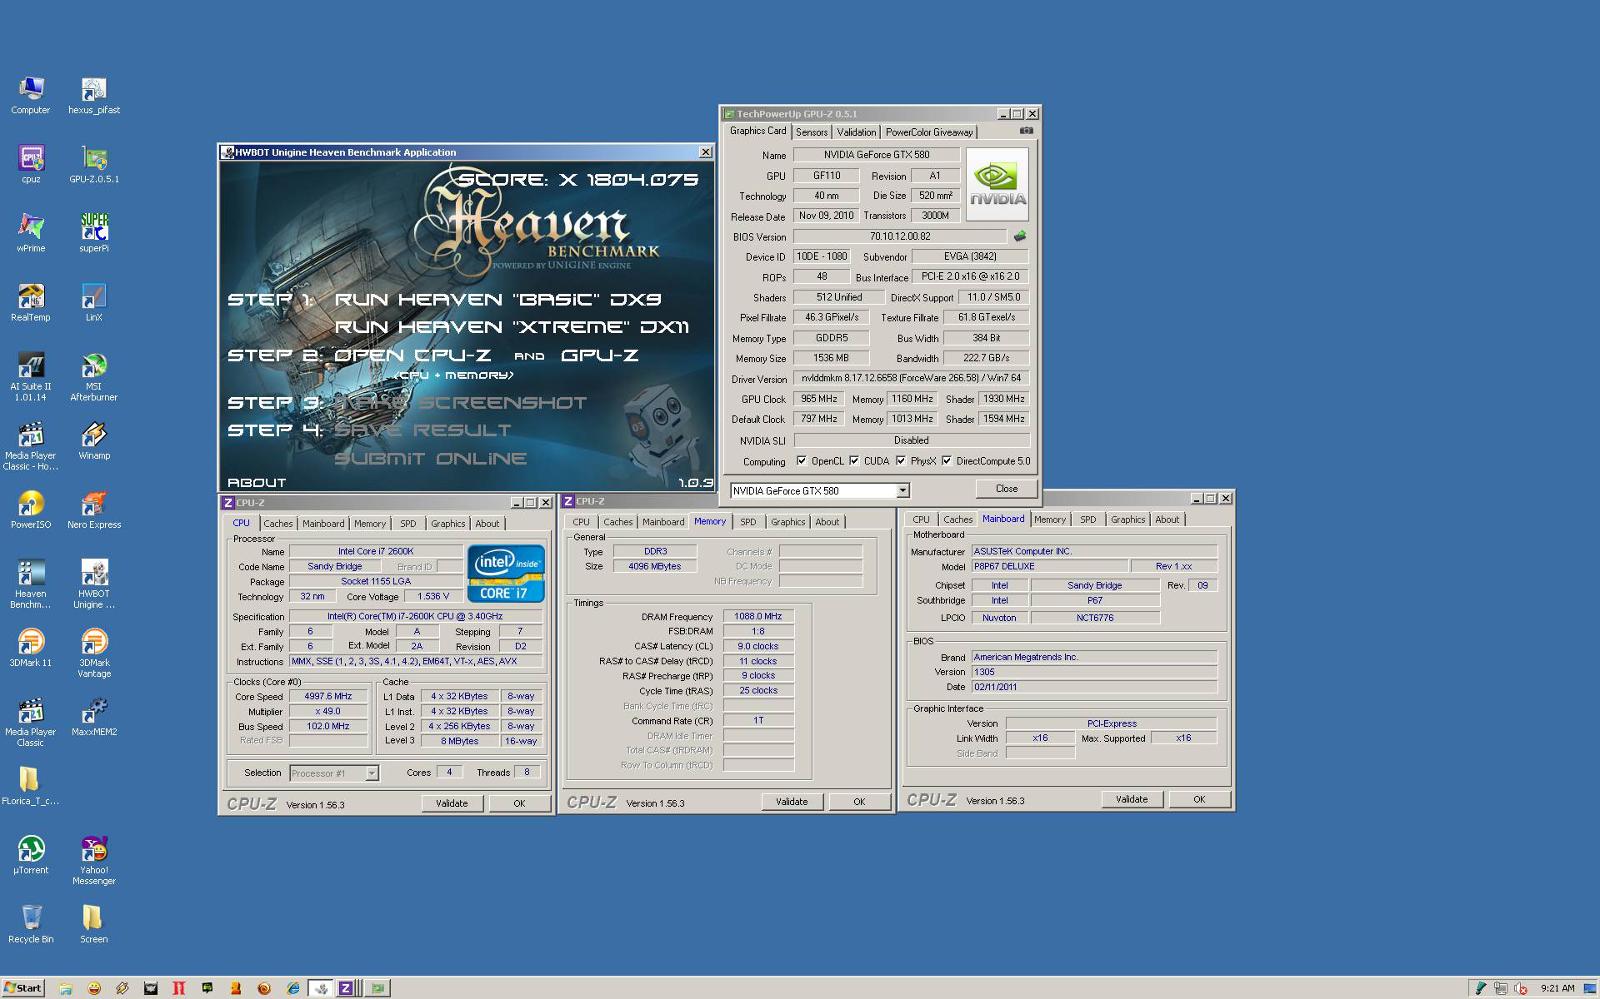Open Caches tab in CPU-Z window showing processor info

click(278, 524)
